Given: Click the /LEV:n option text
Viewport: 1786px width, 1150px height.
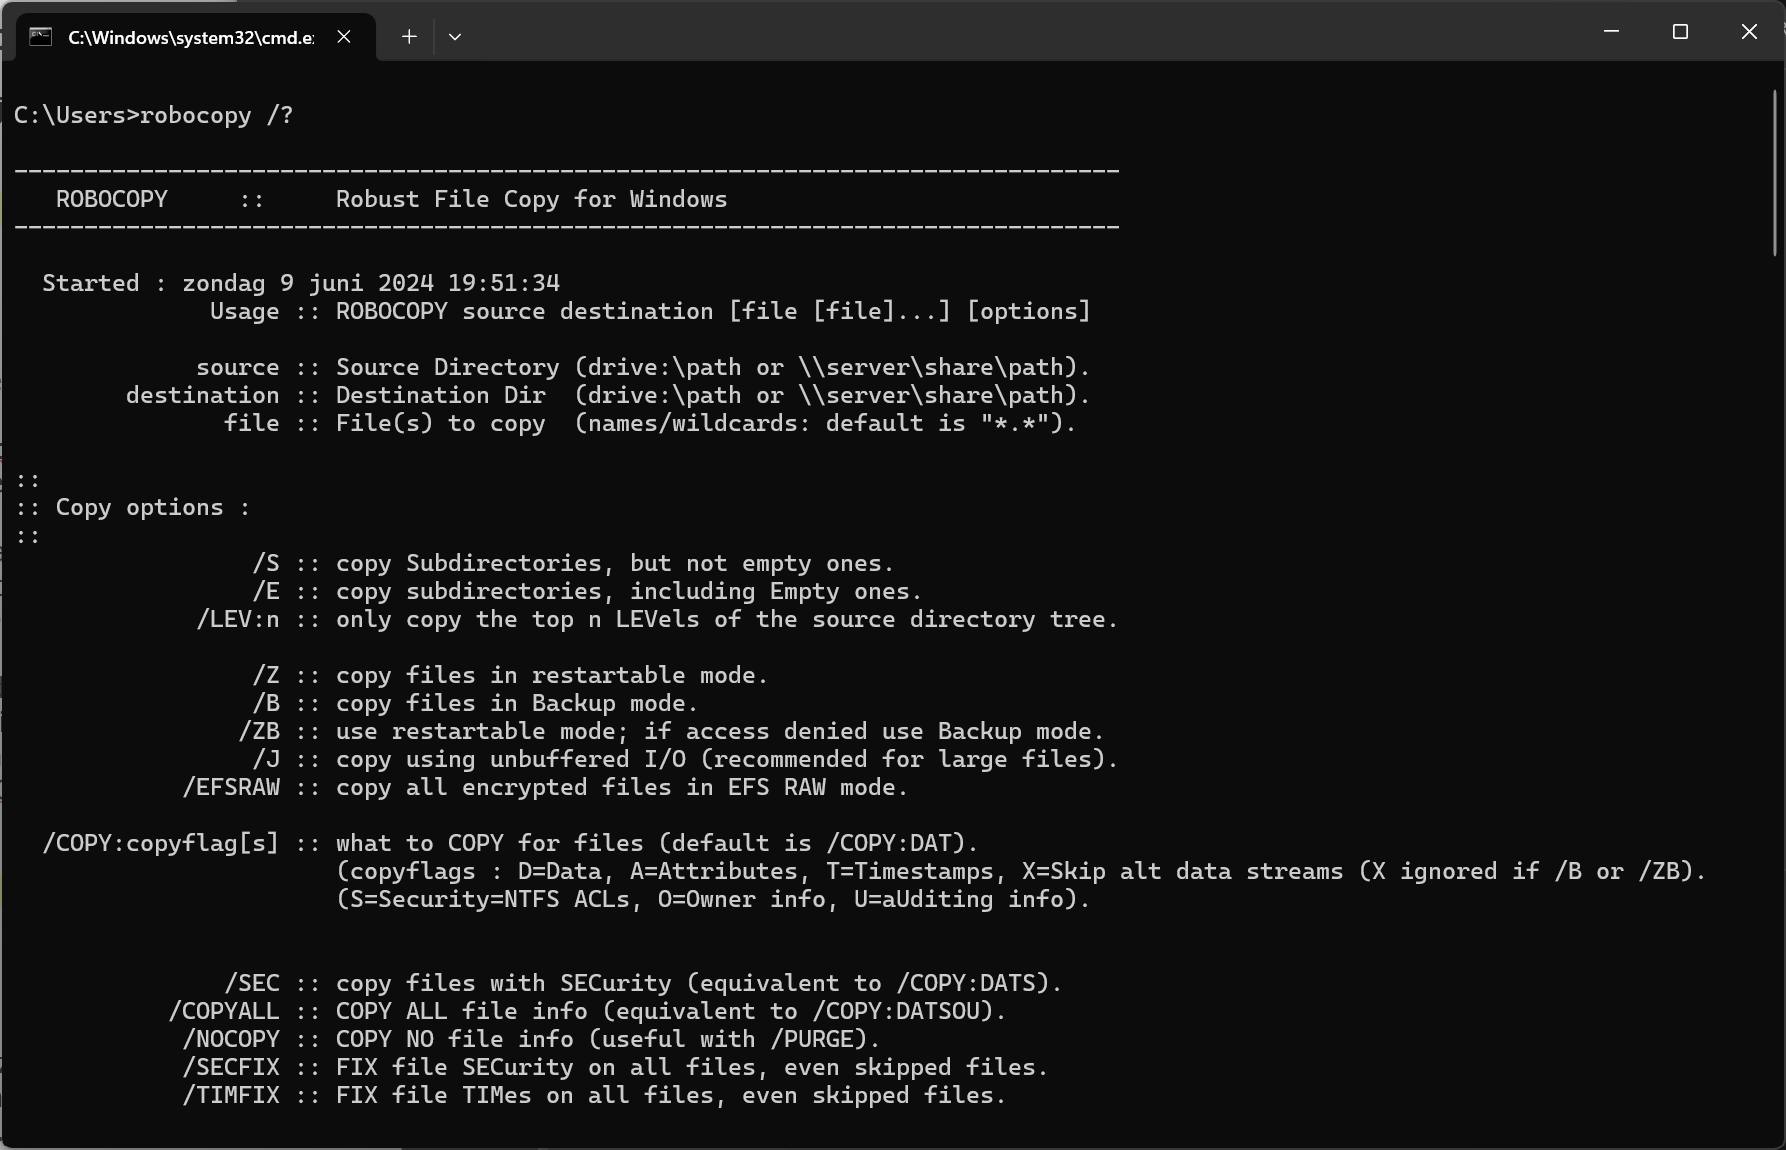Looking at the screenshot, I should click(238, 620).
